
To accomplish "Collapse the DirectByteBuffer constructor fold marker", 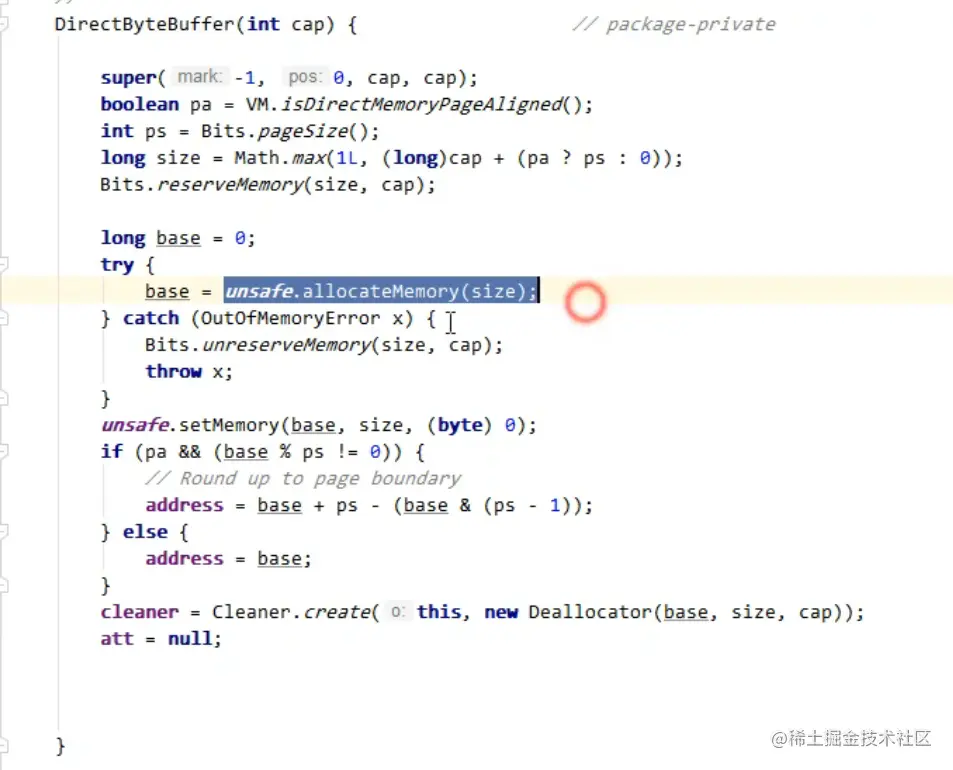I will click(x=3, y=24).
